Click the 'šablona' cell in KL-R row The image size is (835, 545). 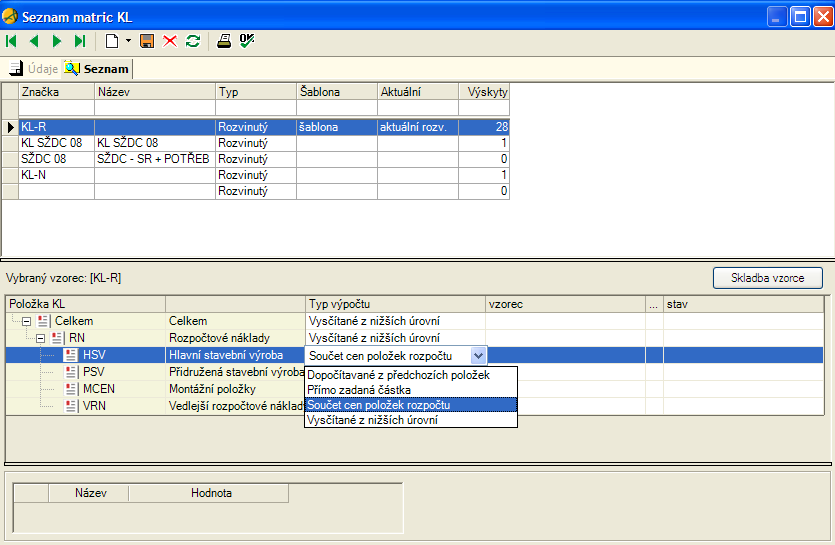pos(337,127)
